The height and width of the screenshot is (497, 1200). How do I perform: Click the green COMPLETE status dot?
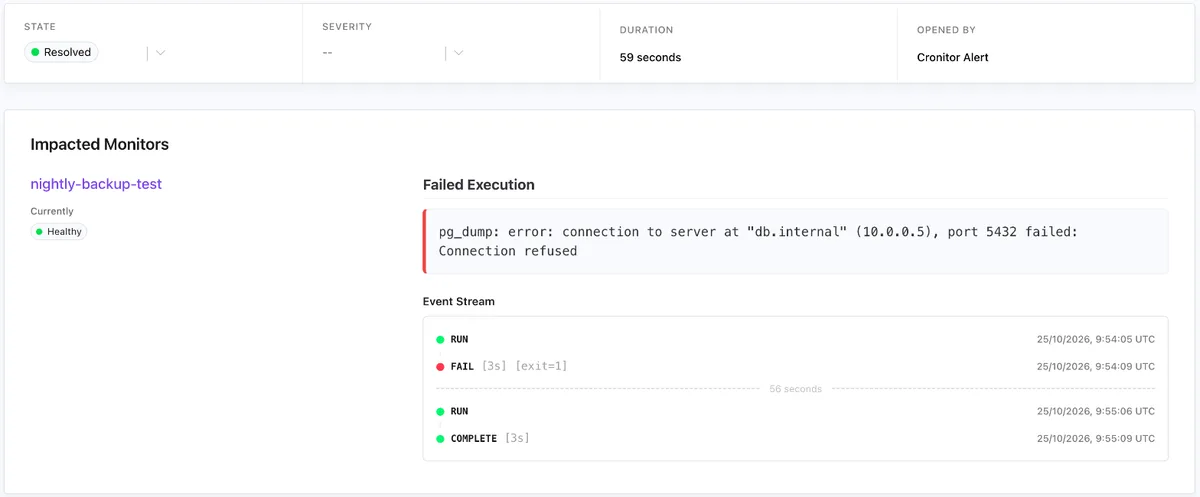pyautogui.click(x=440, y=439)
